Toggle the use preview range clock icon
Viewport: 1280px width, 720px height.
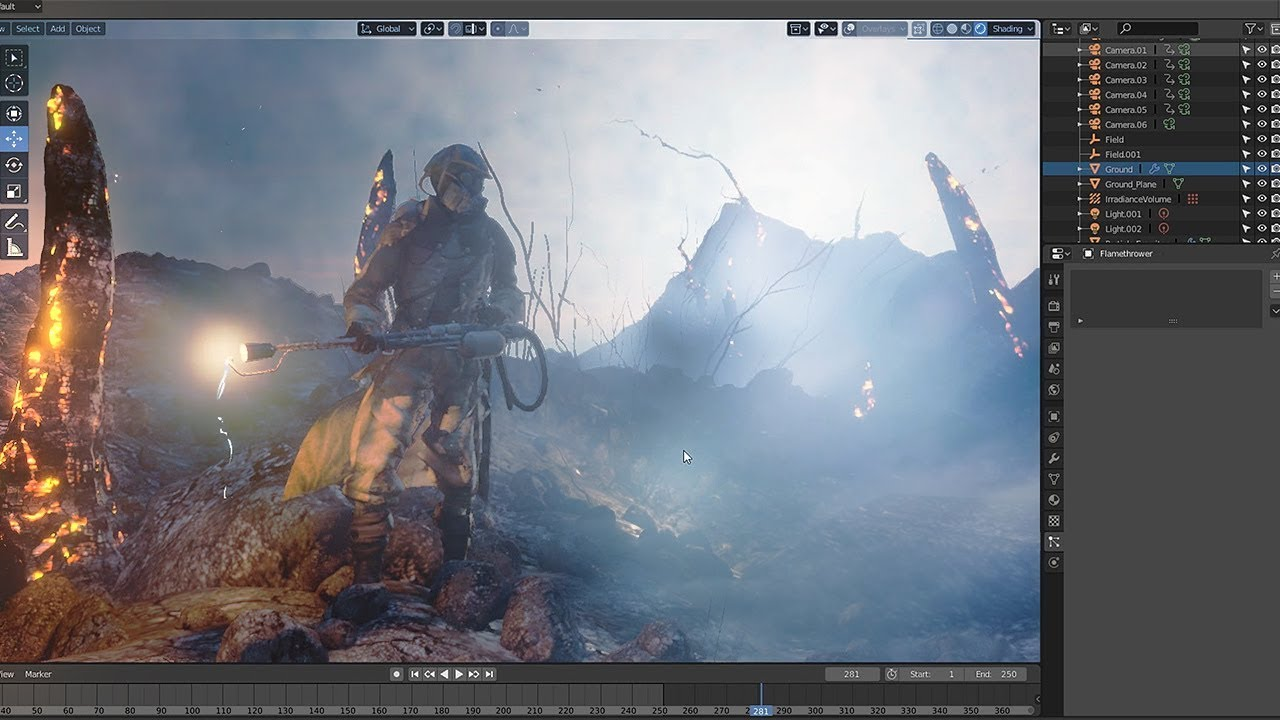click(891, 674)
